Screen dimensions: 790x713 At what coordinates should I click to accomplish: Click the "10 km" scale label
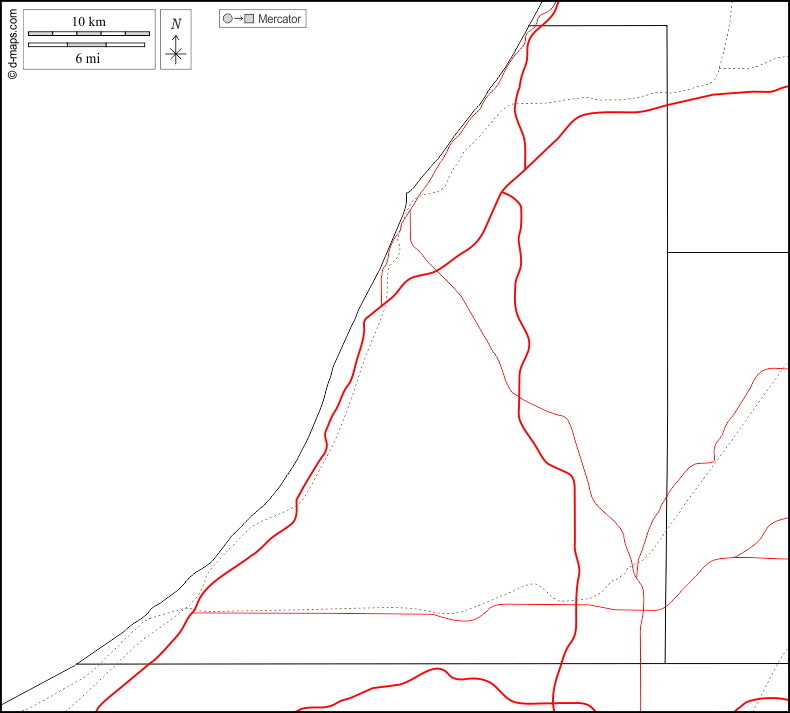tap(89, 21)
